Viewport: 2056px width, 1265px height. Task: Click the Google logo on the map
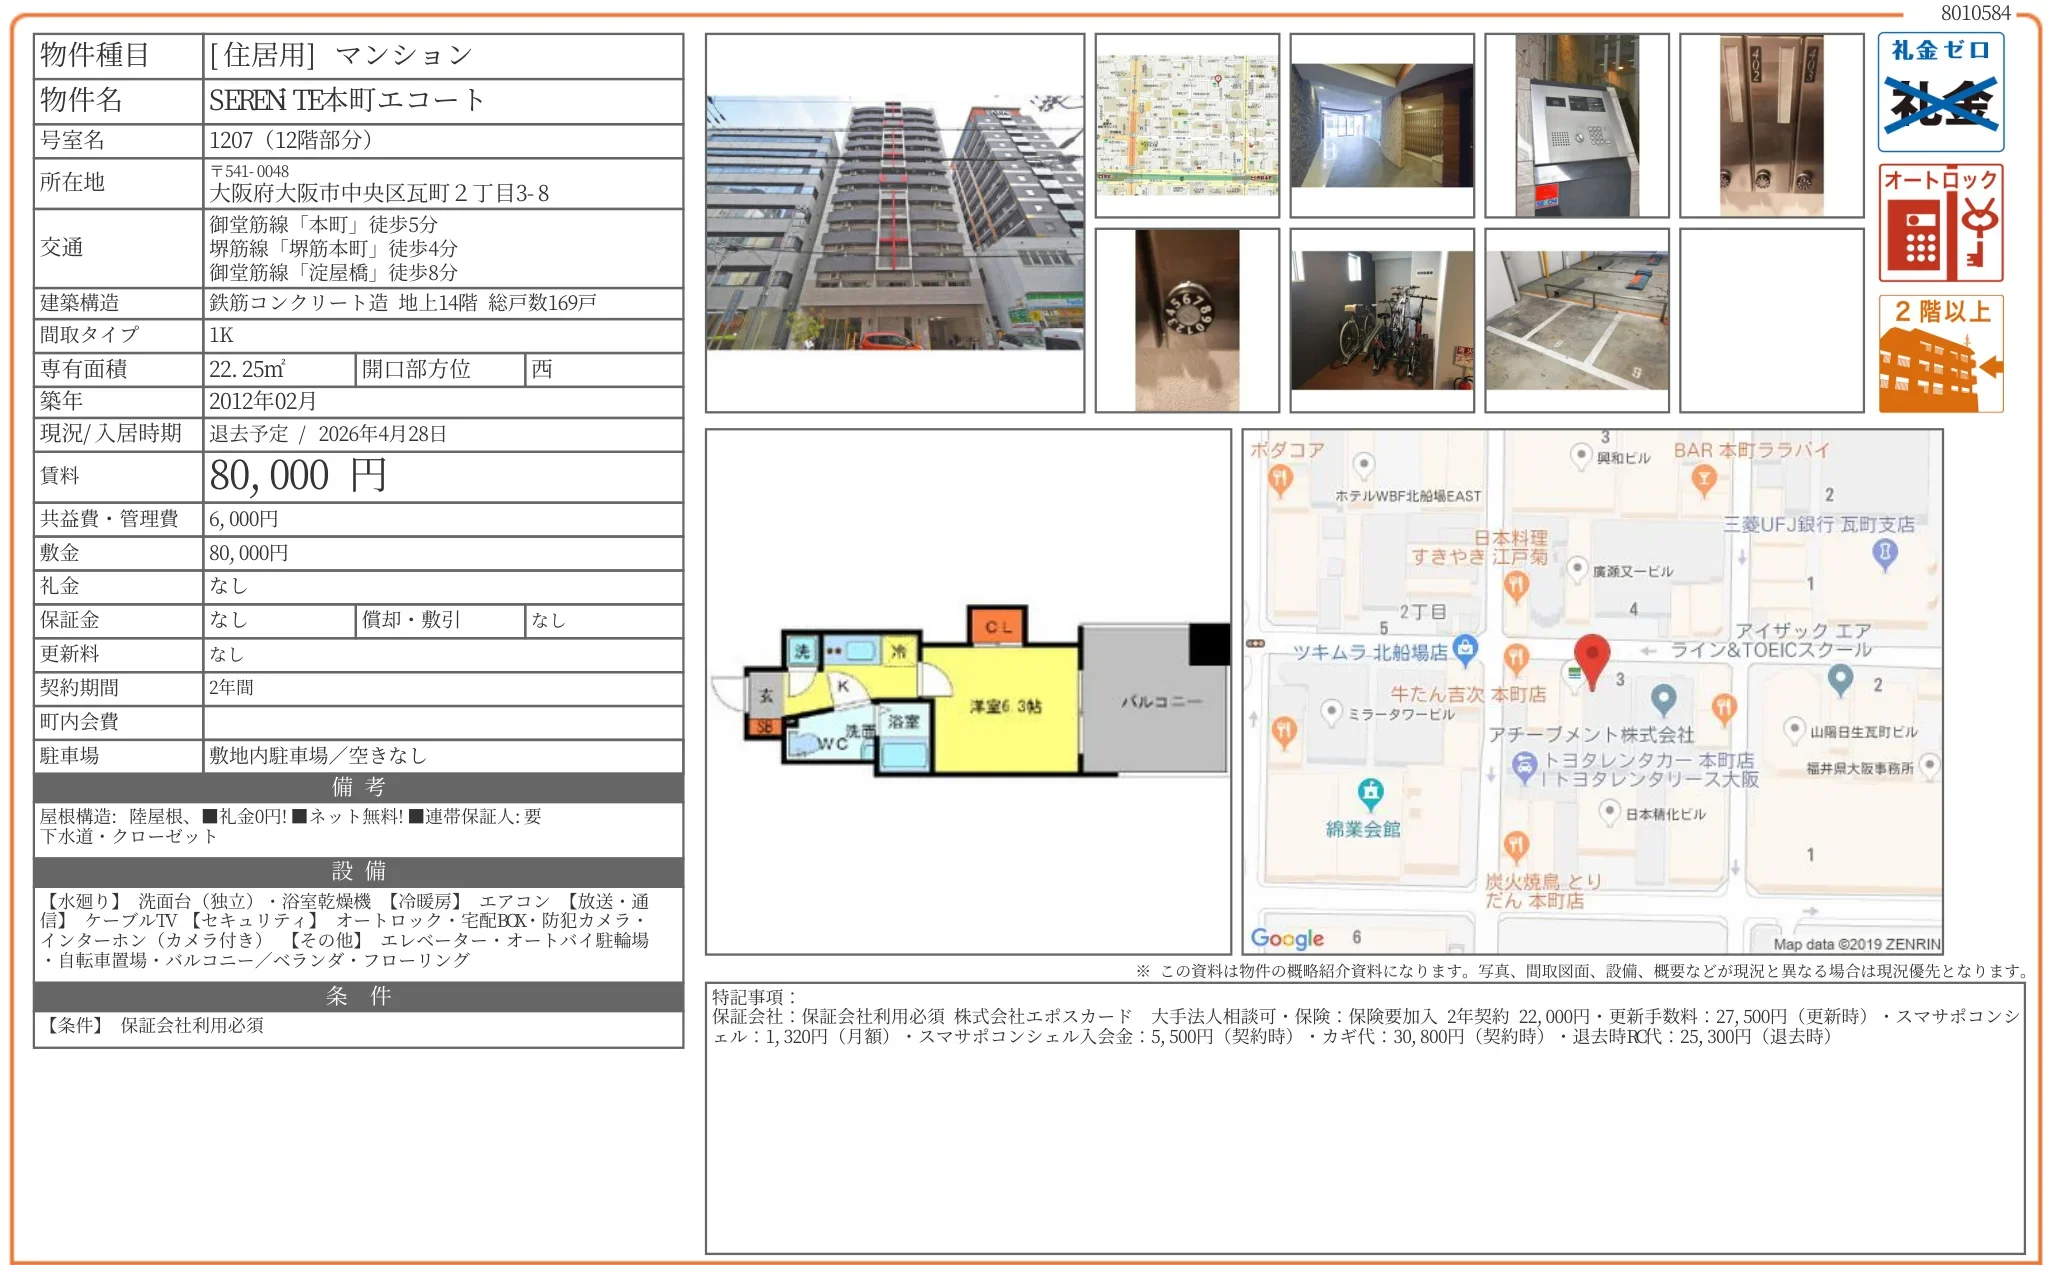coord(1286,938)
